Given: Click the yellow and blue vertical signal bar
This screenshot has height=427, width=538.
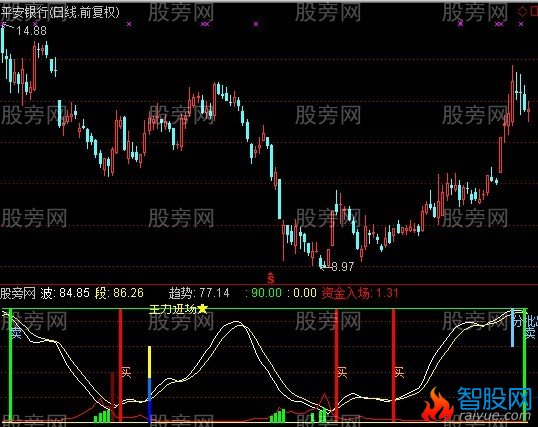Looking at the screenshot, I should [x=150, y=384].
